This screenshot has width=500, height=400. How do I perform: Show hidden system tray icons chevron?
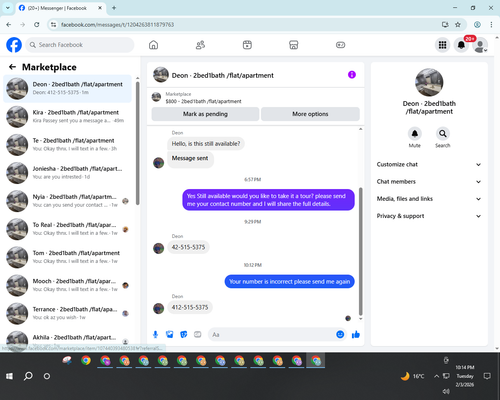click(436, 376)
